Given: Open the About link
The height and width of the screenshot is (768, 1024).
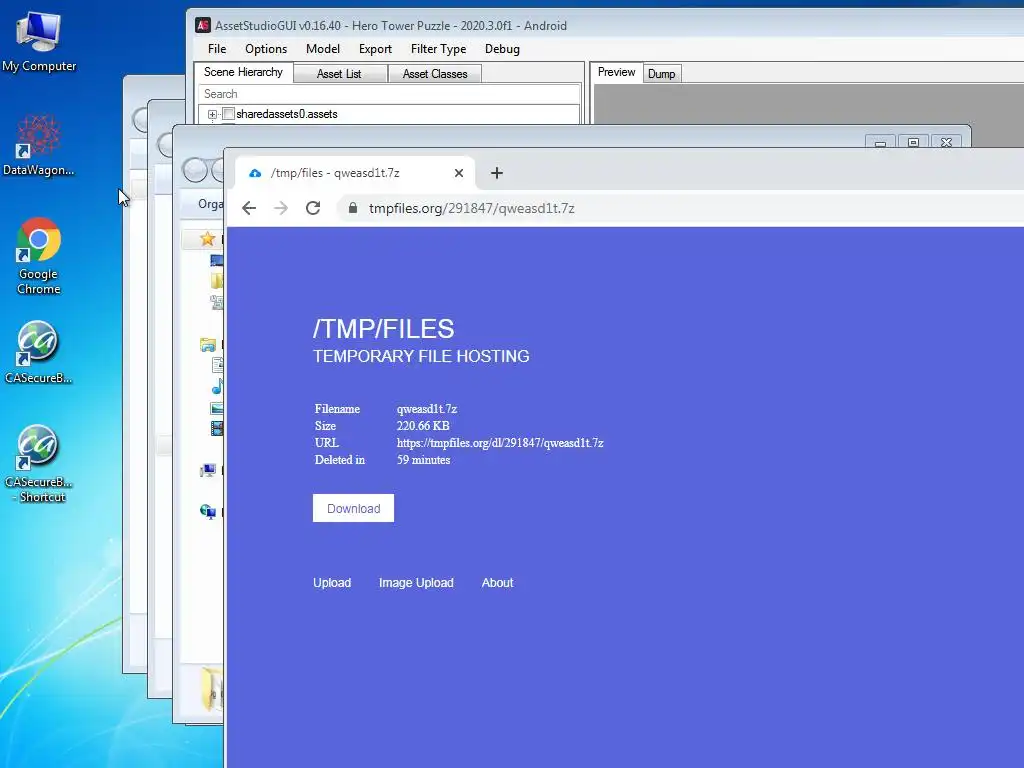Looking at the screenshot, I should (498, 583).
